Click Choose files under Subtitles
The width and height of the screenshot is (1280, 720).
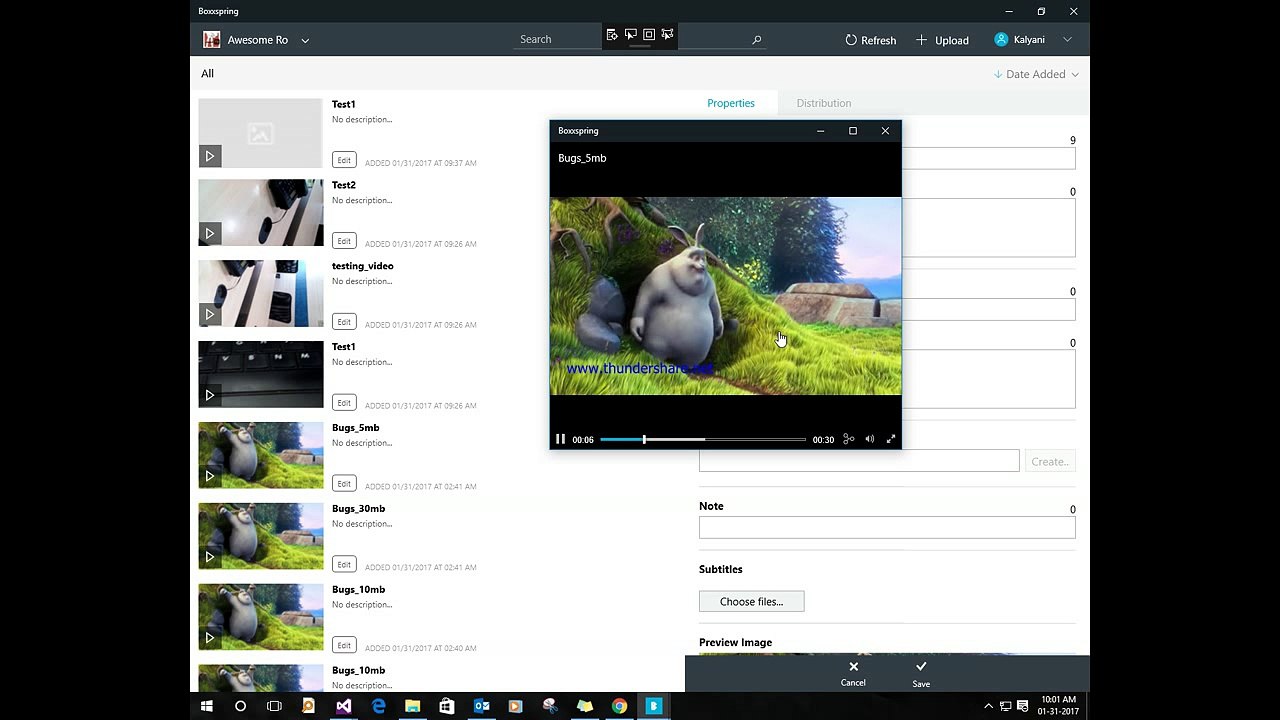751,601
